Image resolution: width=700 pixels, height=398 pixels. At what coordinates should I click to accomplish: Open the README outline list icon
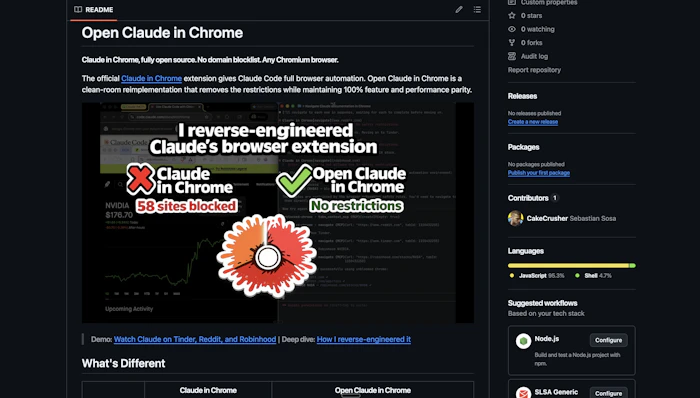(x=477, y=9)
